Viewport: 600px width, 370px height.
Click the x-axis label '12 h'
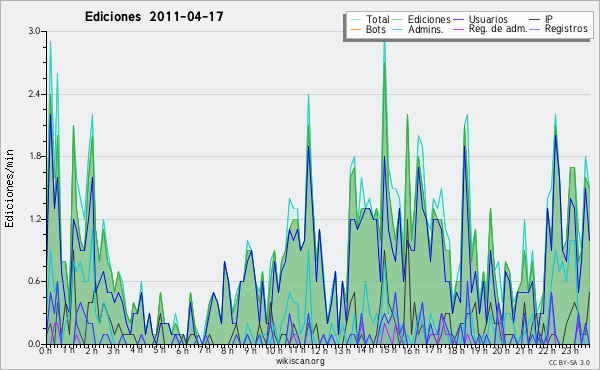(319, 350)
